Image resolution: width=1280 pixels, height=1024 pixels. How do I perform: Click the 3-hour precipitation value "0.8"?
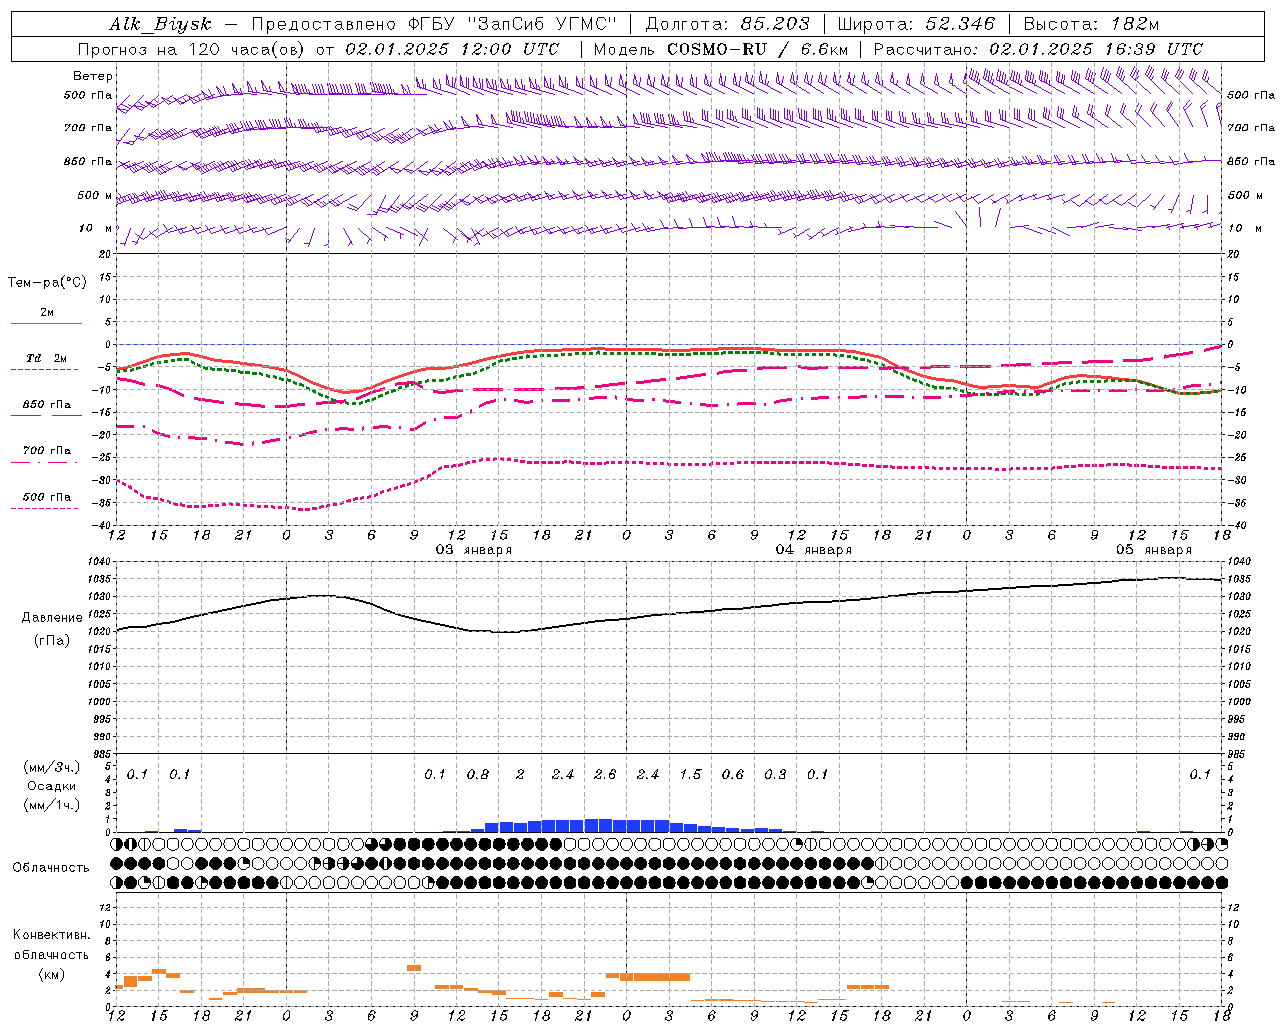point(478,774)
